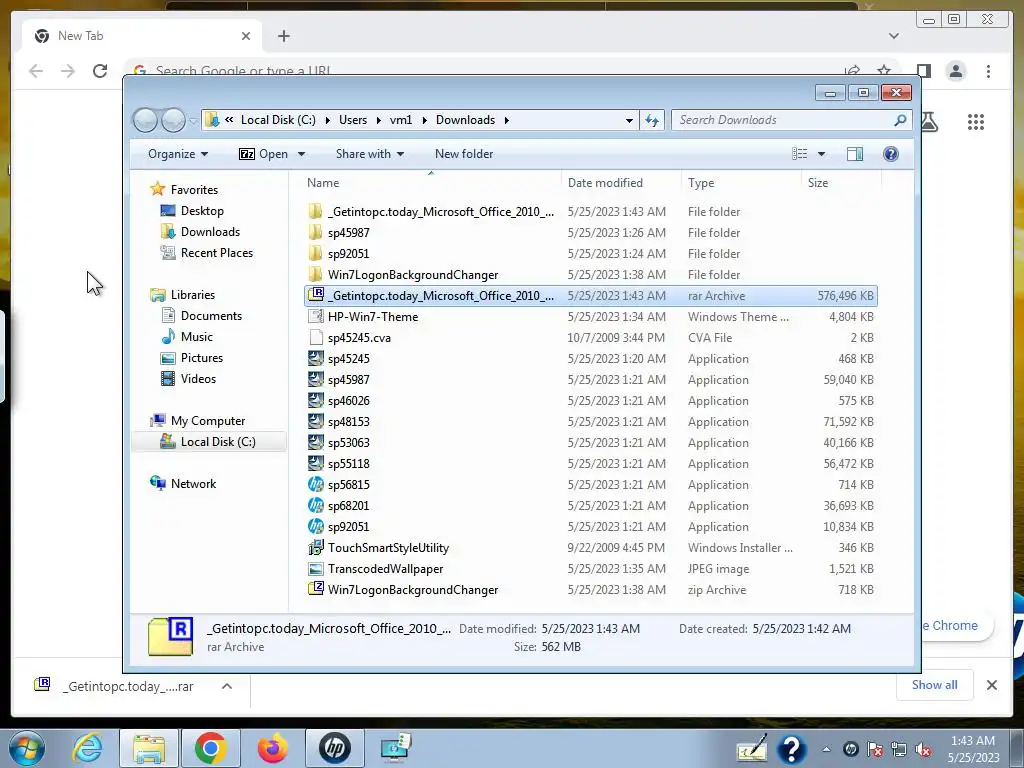Expand the Open button dropdown arrow
The image size is (1024, 768).
click(x=301, y=154)
